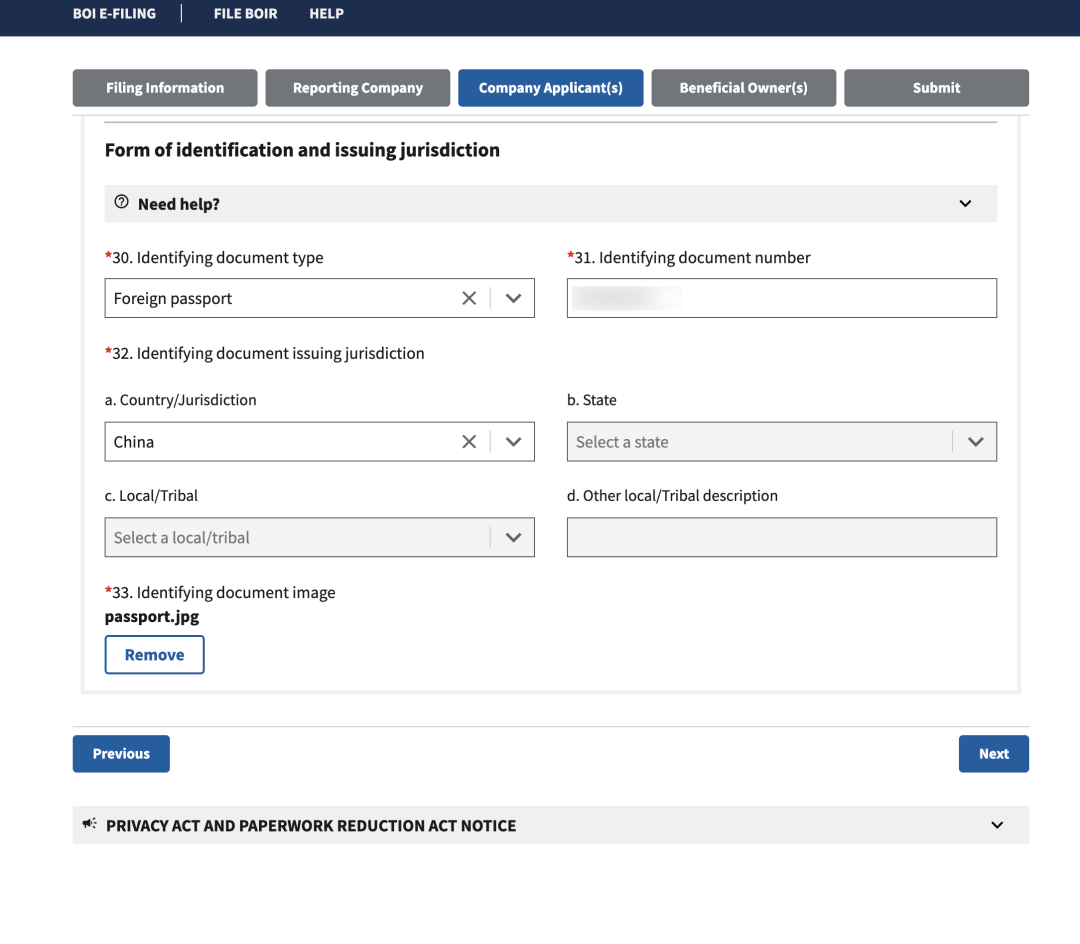
Task: Open the State dropdown
Action: tap(781, 442)
